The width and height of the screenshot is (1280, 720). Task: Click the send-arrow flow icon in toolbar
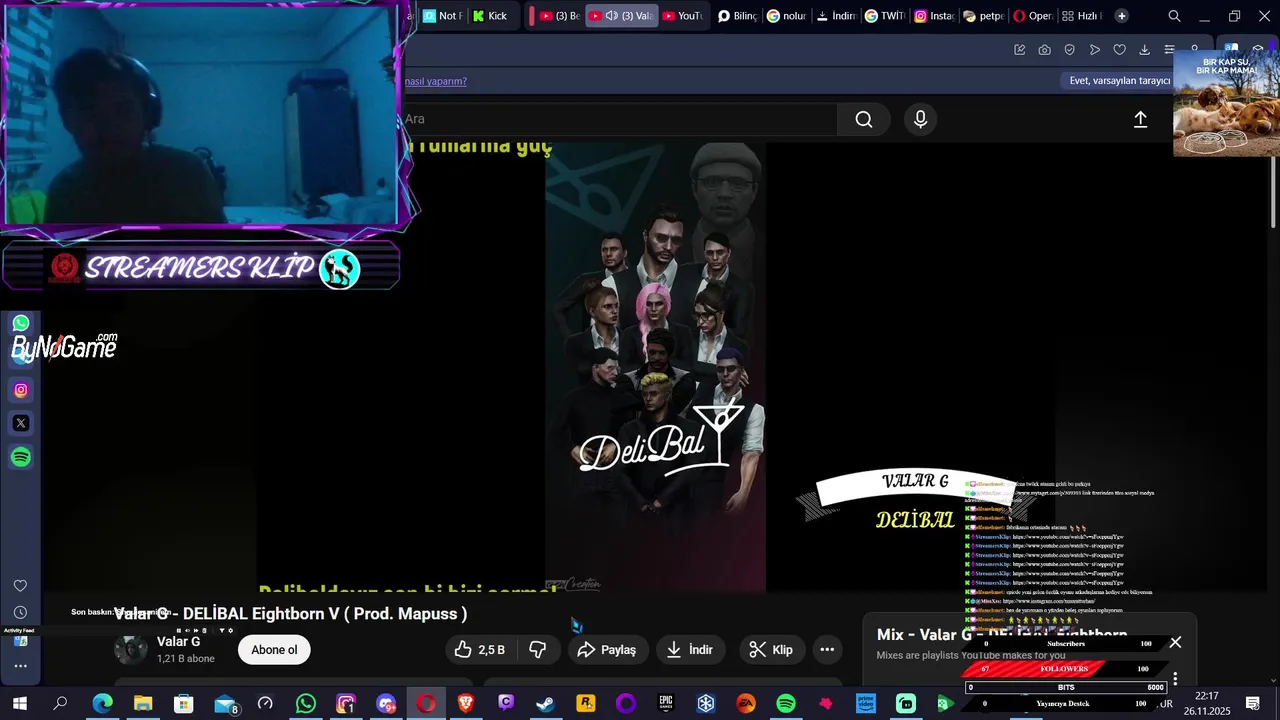1094,50
